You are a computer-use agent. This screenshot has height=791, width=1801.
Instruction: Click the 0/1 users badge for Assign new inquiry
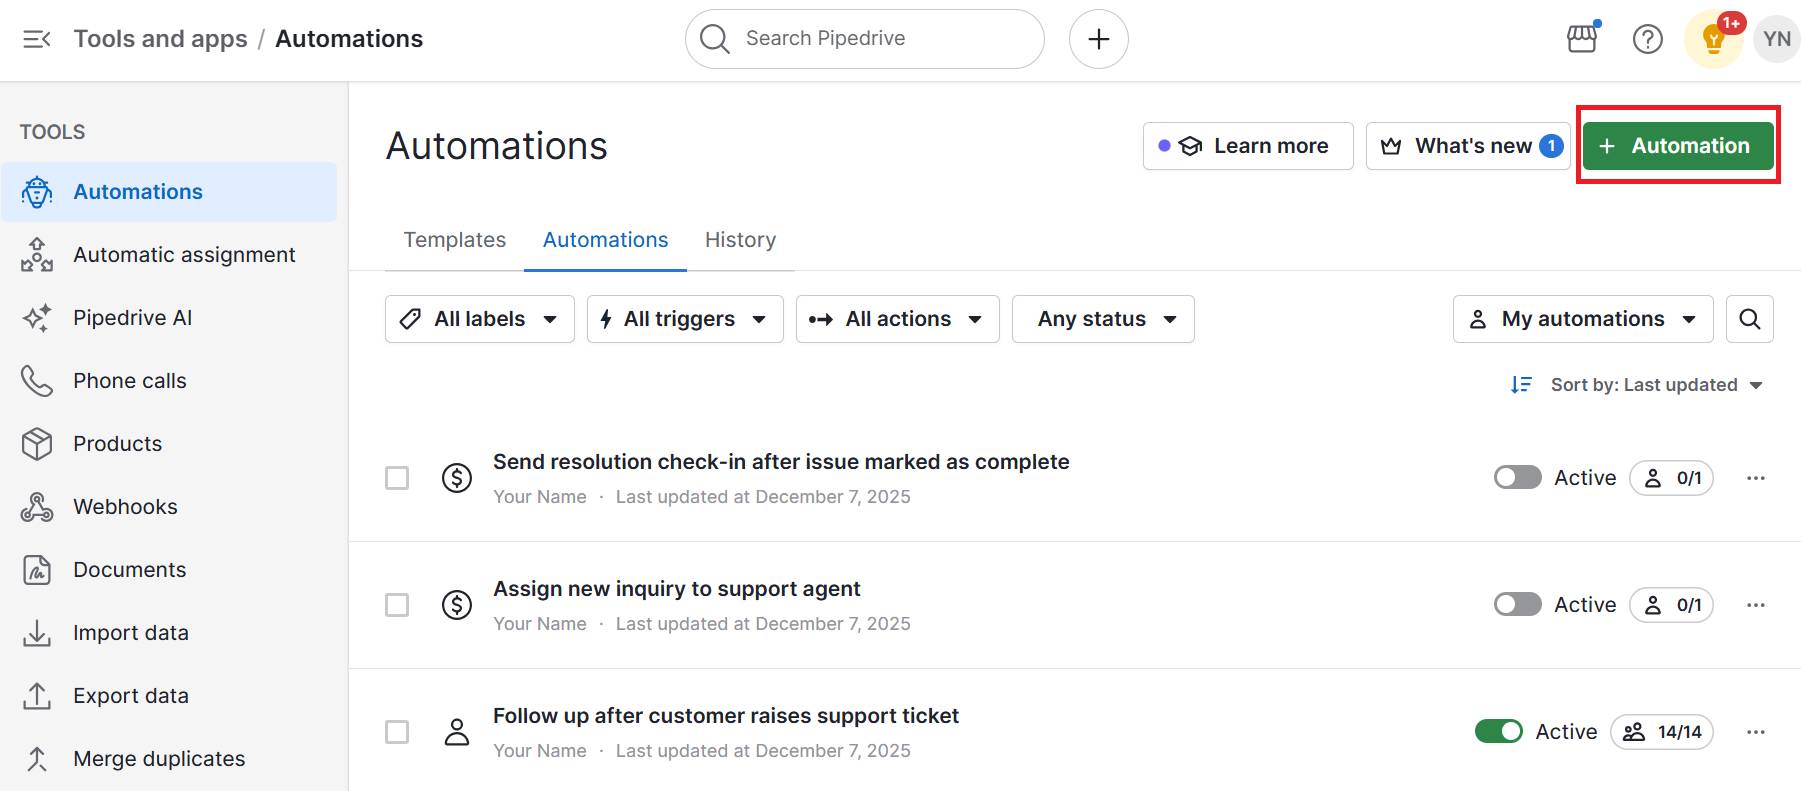tap(1672, 605)
